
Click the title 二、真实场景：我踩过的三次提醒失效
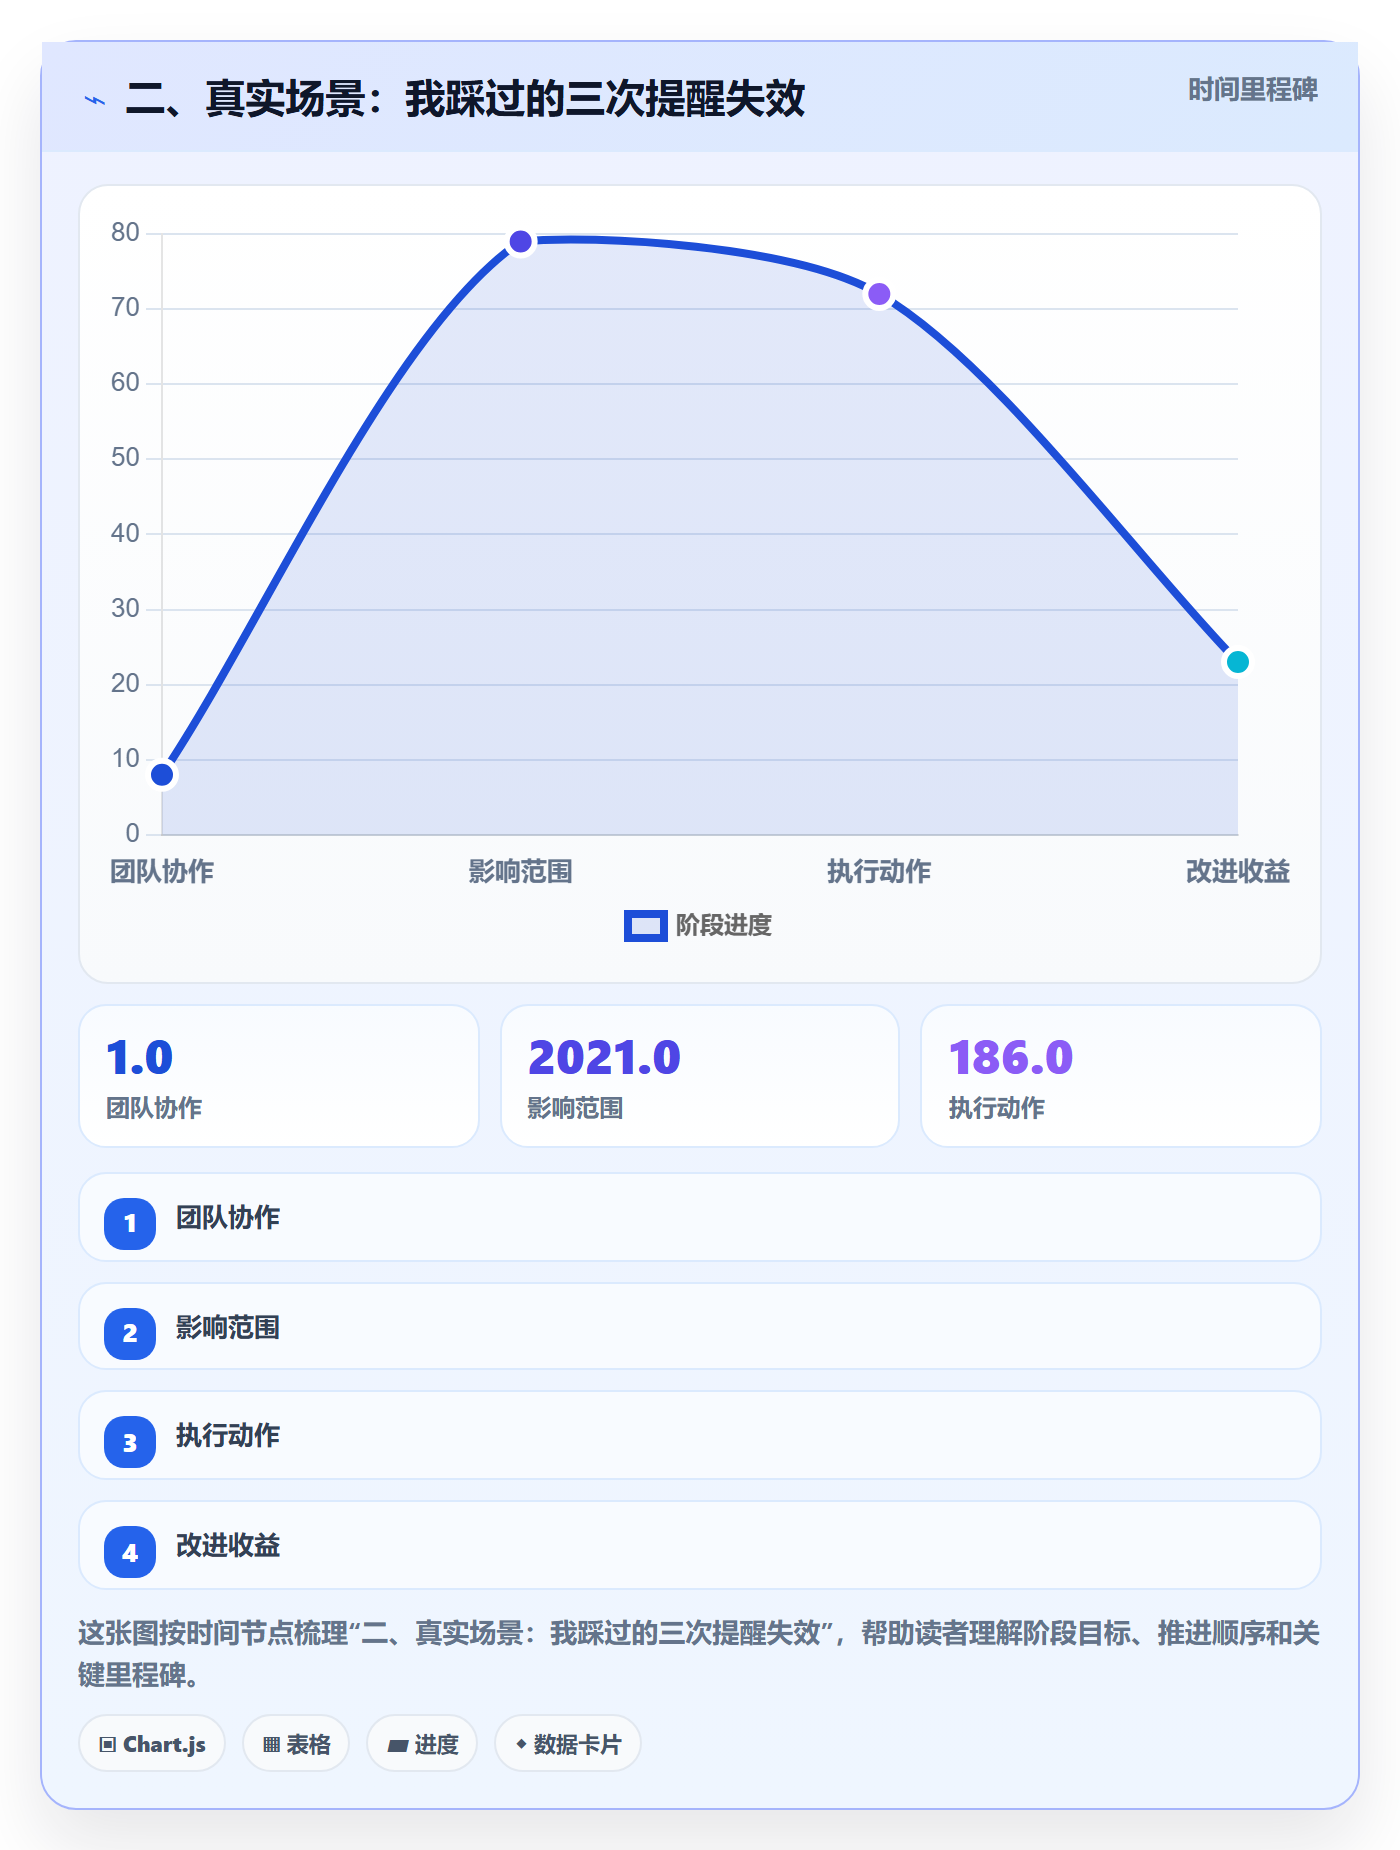pyautogui.click(x=465, y=99)
